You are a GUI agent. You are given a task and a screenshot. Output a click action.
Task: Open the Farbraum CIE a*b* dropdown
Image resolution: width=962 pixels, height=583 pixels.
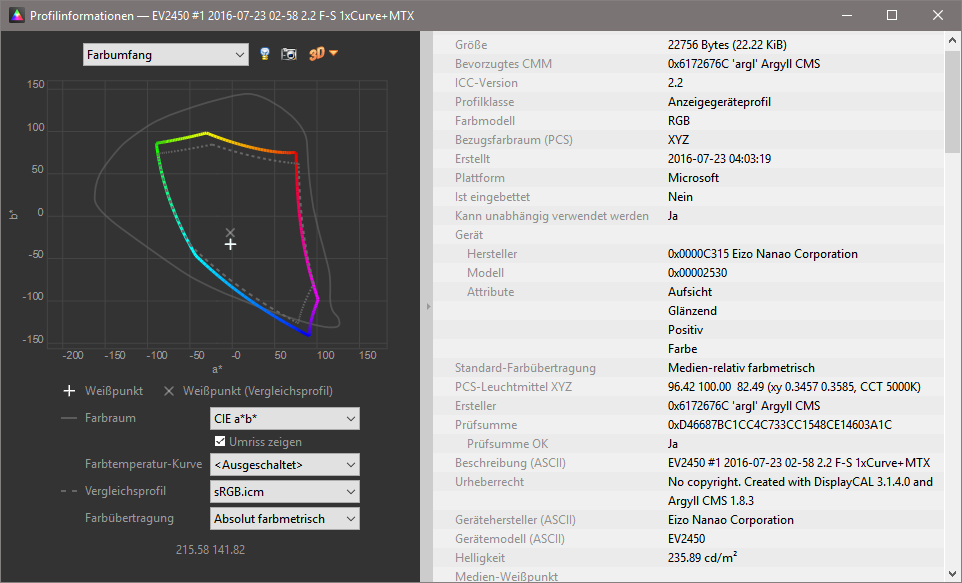[x=284, y=418]
